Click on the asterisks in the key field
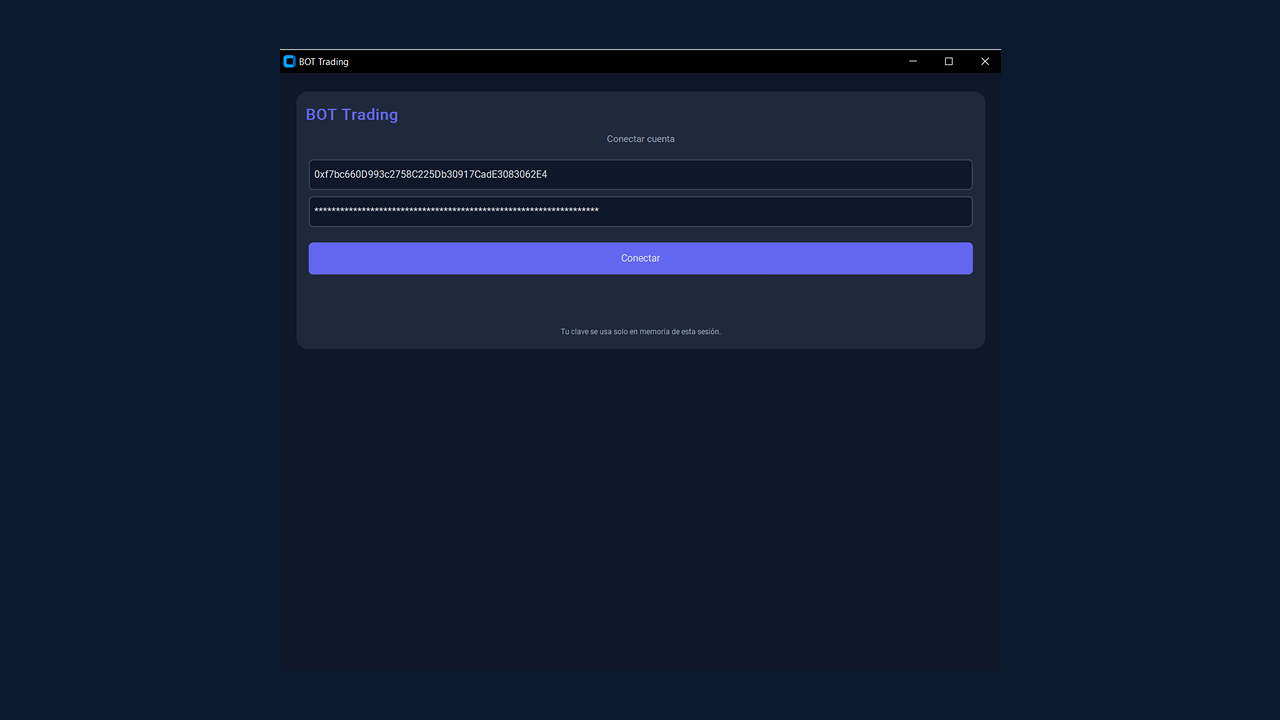Screen dimensions: 1280x720 pyautogui.click(x=456, y=211)
